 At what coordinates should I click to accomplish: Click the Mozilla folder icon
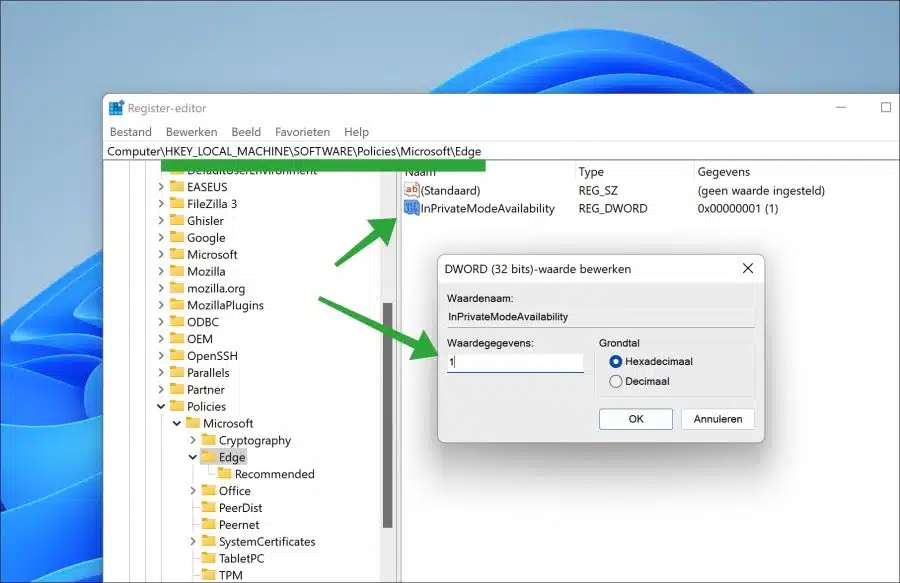point(177,271)
